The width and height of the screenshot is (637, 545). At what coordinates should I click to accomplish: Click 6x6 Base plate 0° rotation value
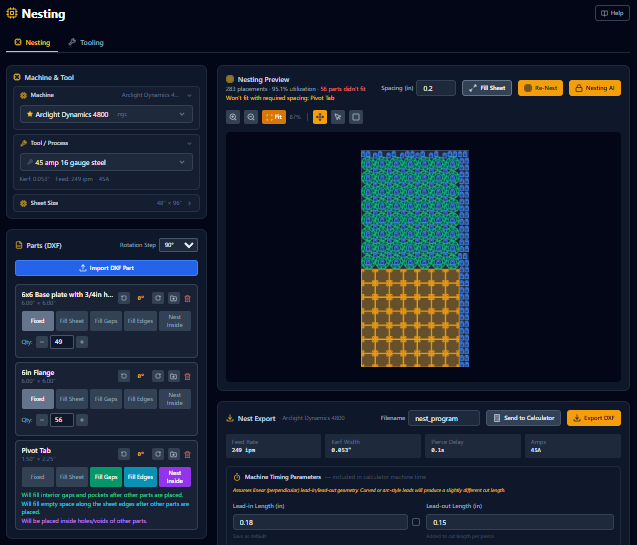click(x=141, y=298)
